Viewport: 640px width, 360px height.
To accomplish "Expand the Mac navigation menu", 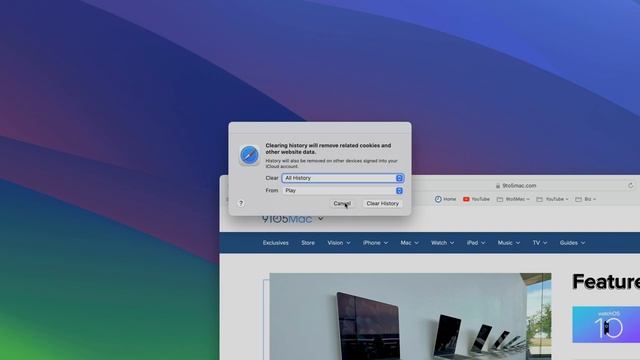I will pyautogui.click(x=409, y=243).
